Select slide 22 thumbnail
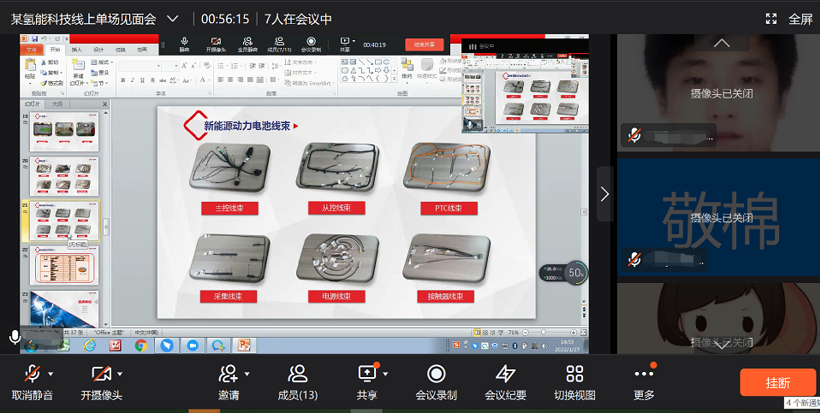Viewport: 820px width, 413px height. (64, 266)
